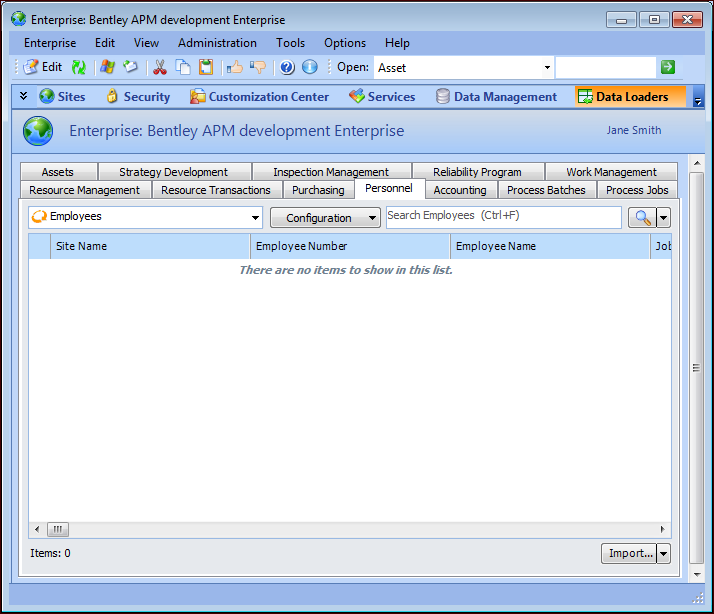The height and width of the screenshot is (614, 714).
Task: Sort by Site Name column header
Action: [150, 246]
